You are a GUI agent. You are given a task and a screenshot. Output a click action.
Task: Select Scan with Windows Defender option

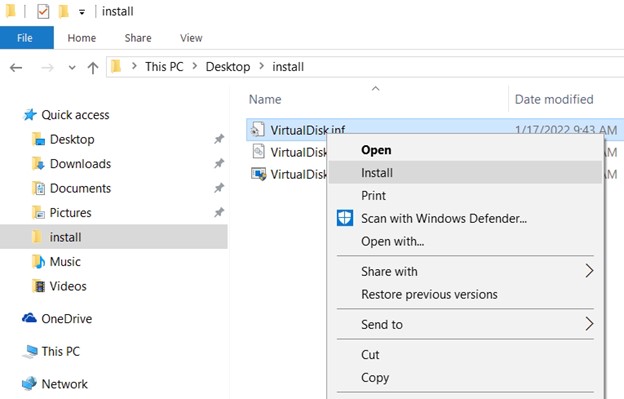(465, 218)
